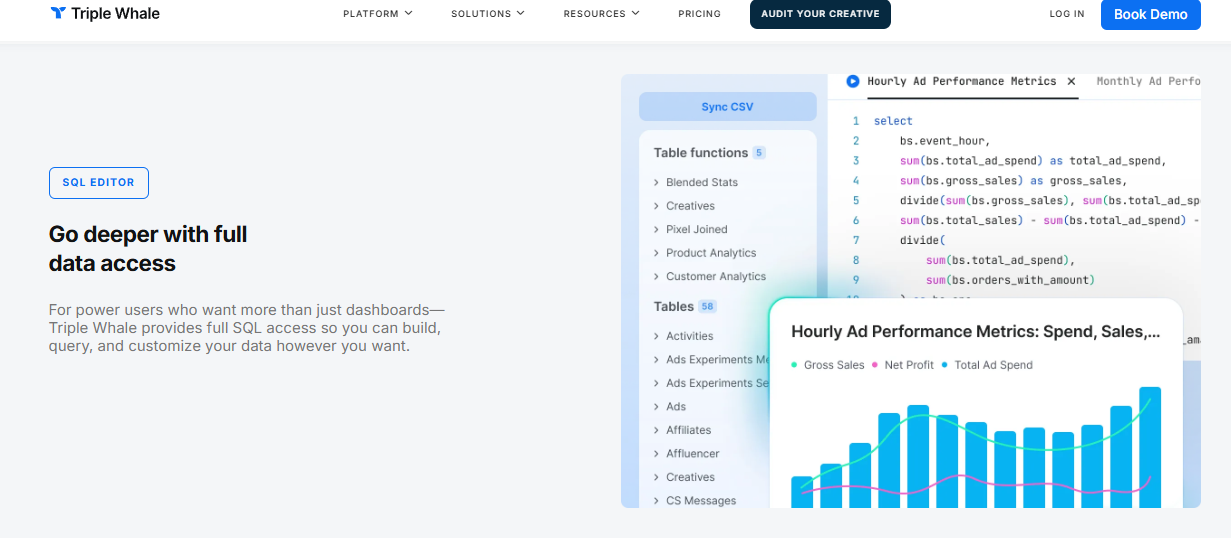Viewport: 1231px width, 538px height.
Task: Click the Log In link
Action: [1067, 14]
